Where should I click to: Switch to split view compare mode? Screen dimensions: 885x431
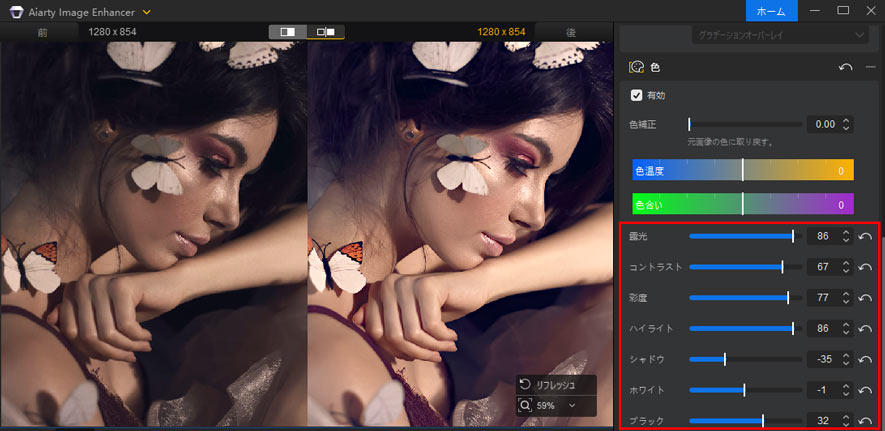coord(288,32)
